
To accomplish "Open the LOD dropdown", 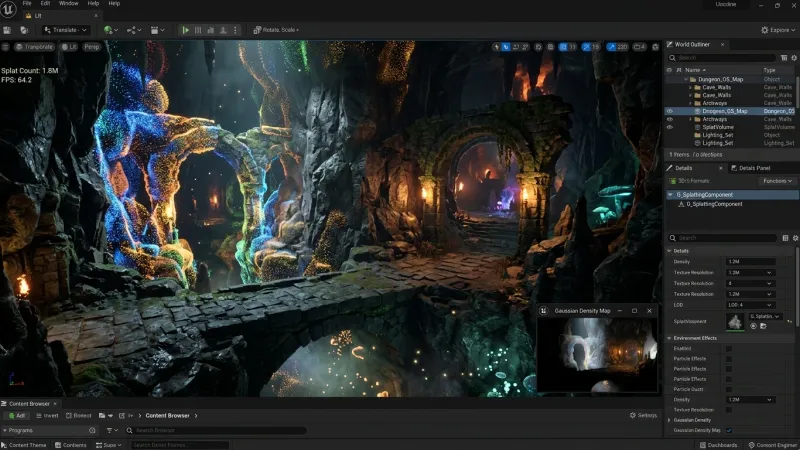I will tap(749, 305).
